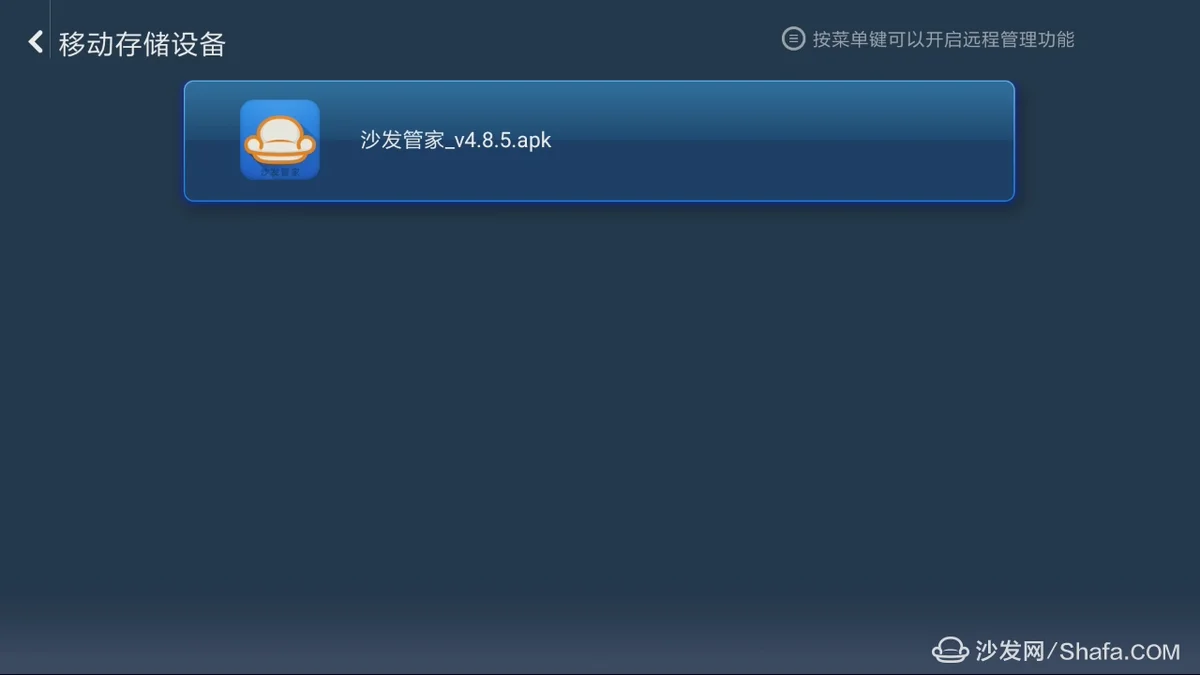The image size is (1200, 675).
Task: Click the empty right side of the apk row
Action: pos(800,141)
